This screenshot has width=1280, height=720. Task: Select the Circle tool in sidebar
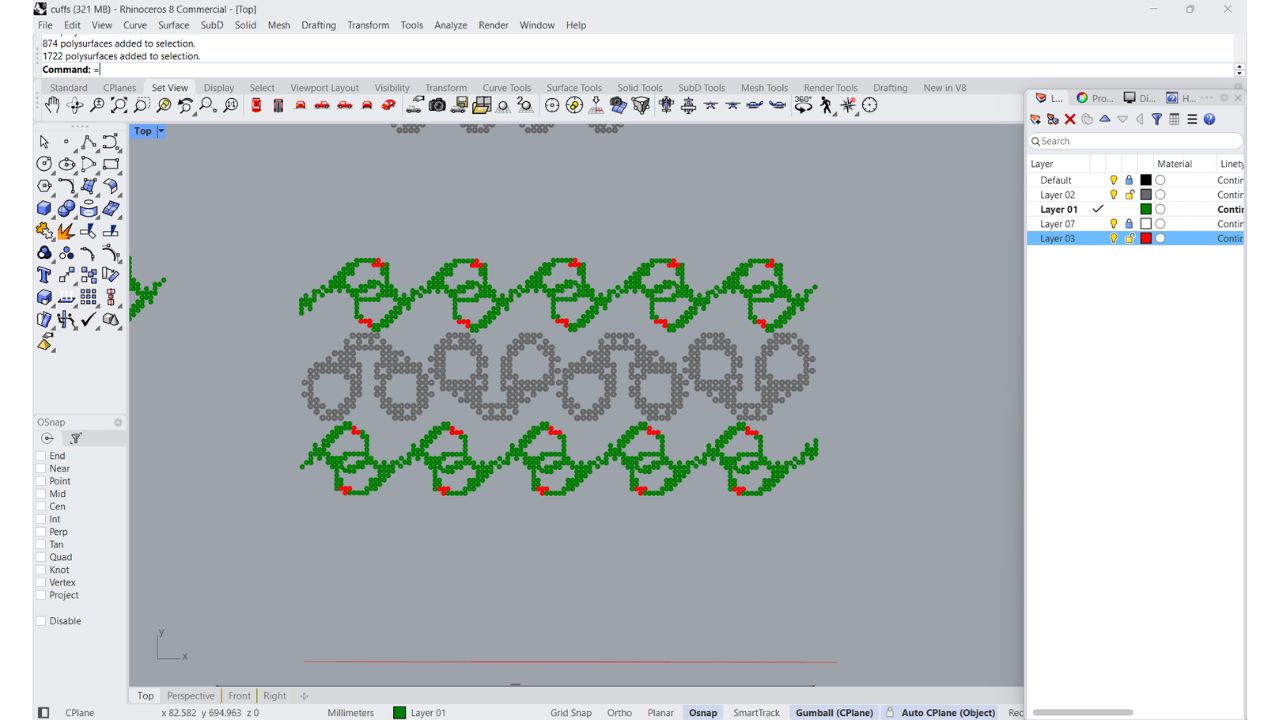[x=44, y=164]
